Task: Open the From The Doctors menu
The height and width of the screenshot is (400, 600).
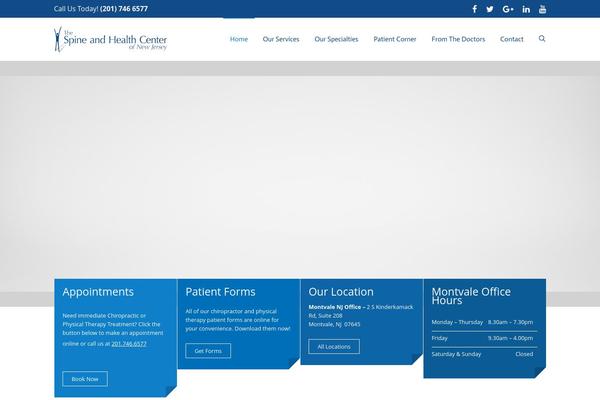Action: pos(458,39)
